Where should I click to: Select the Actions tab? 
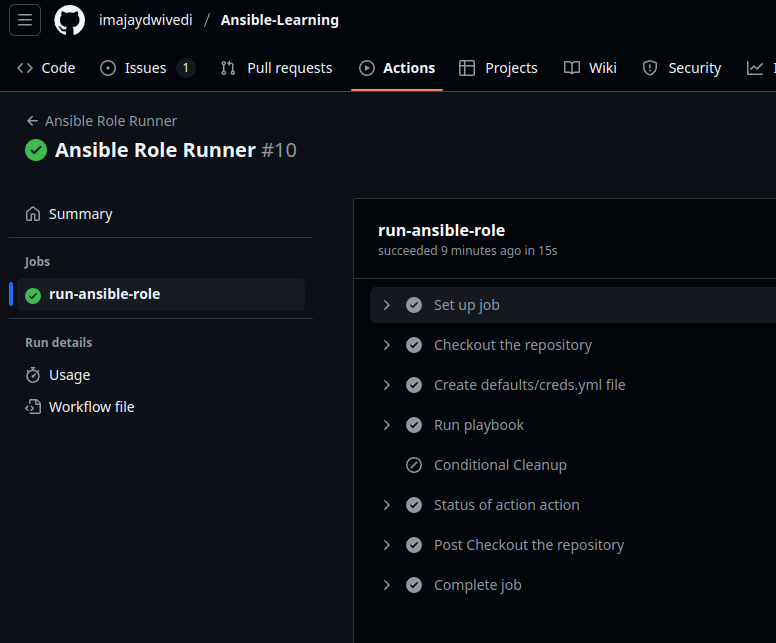tap(397, 68)
